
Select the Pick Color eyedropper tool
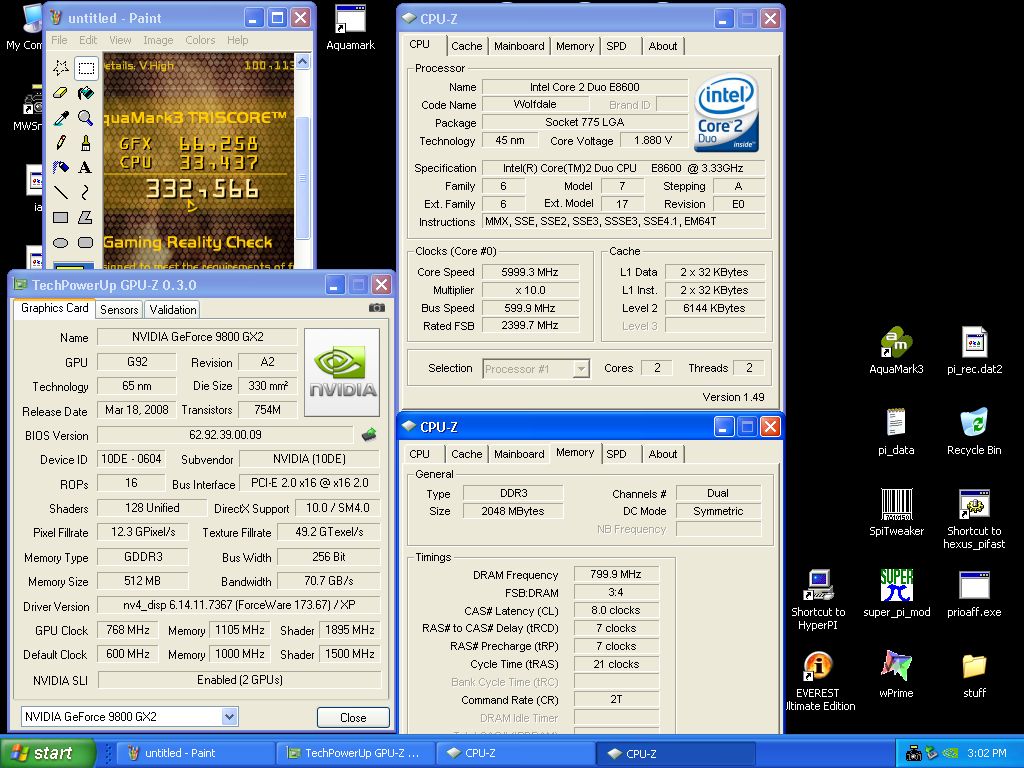[61, 118]
